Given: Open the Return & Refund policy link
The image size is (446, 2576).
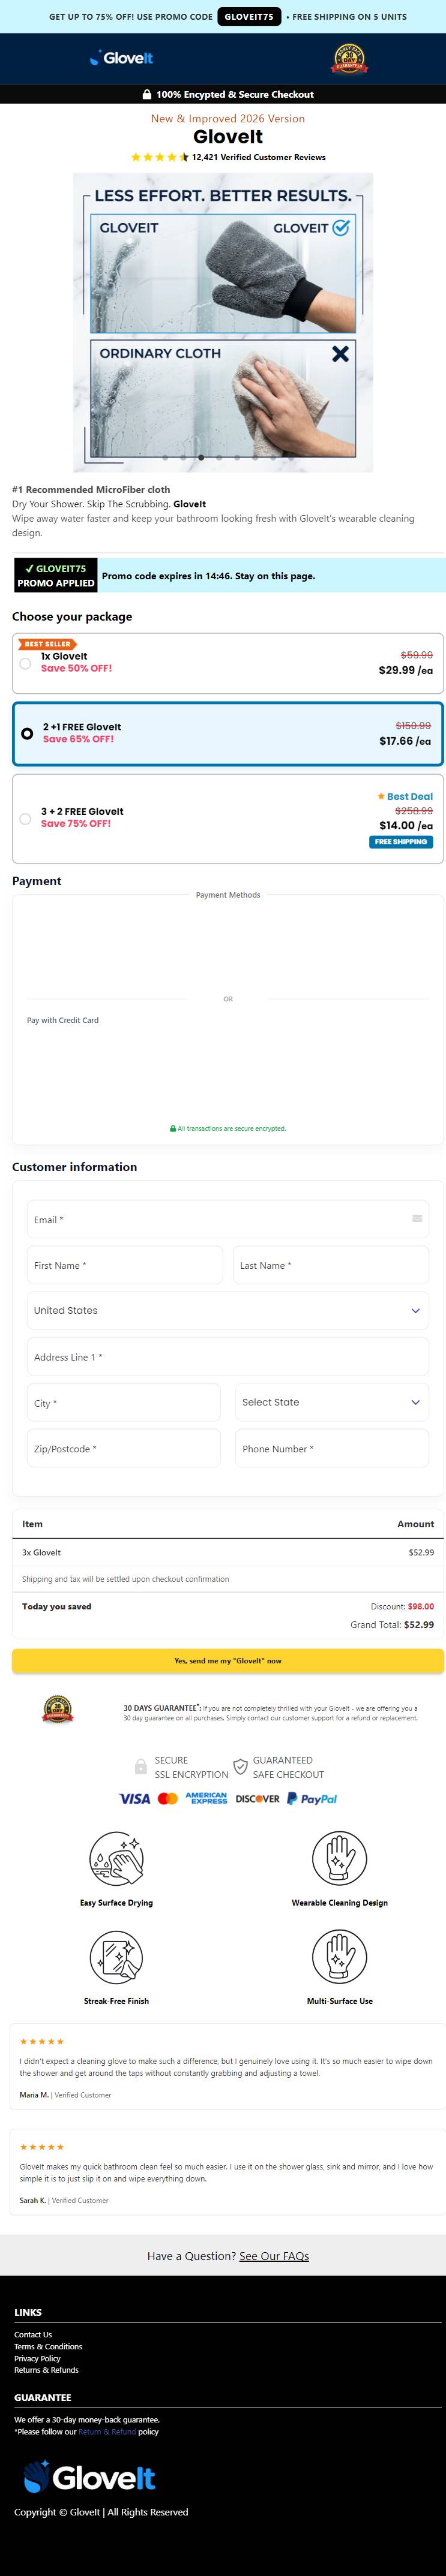Looking at the screenshot, I should 107,2431.
